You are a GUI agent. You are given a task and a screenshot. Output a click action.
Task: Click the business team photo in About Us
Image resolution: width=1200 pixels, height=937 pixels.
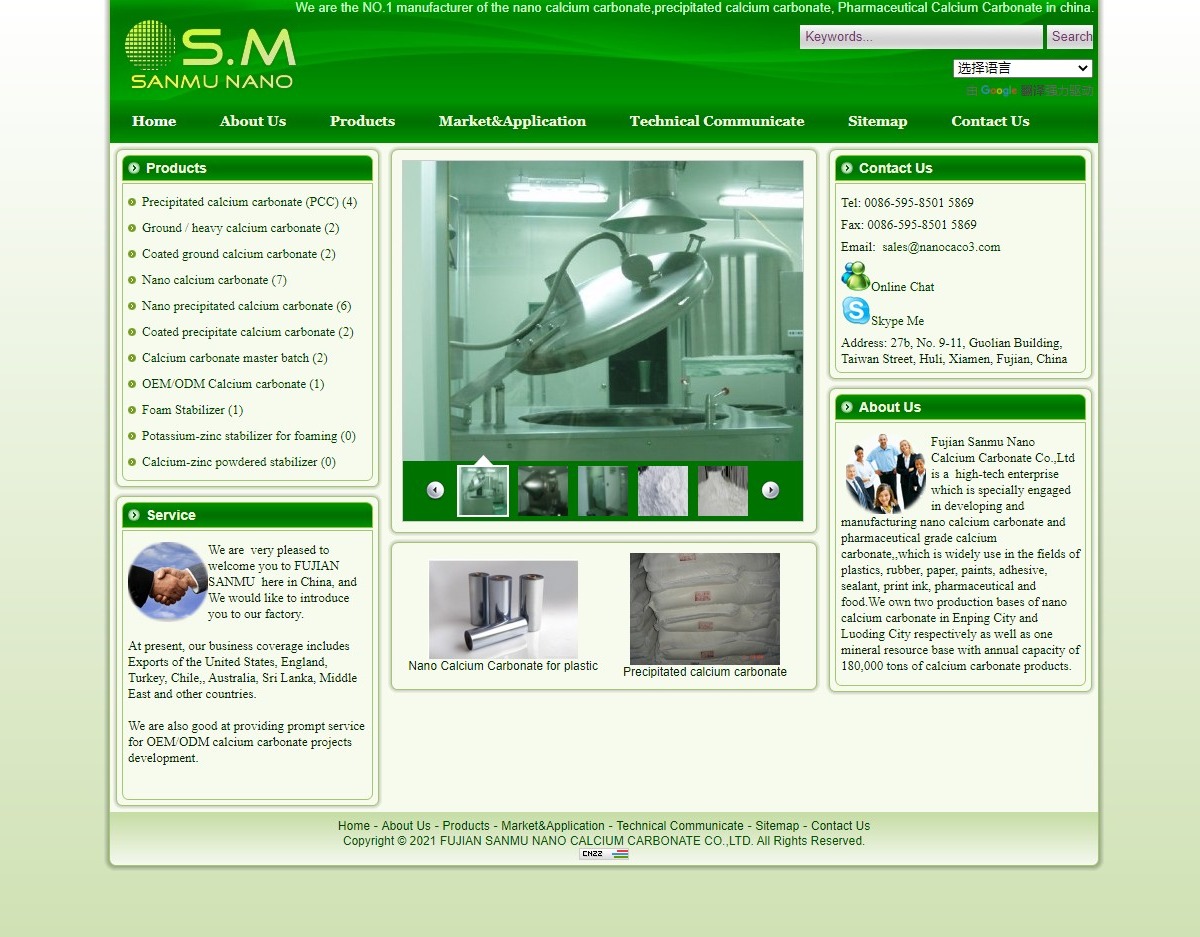click(x=885, y=473)
